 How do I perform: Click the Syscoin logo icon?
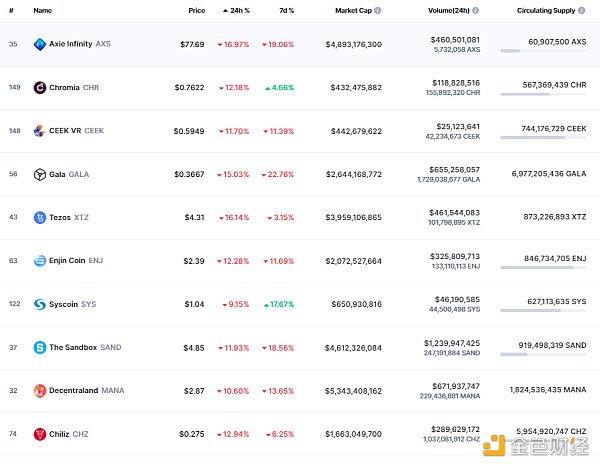pyautogui.click(x=40, y=304)
